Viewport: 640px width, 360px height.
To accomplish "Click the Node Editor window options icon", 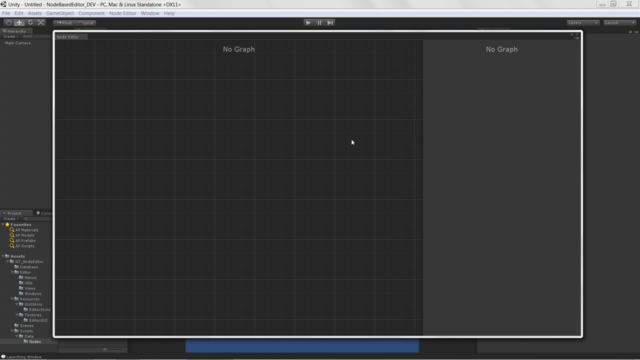I will tap(577, 37).
